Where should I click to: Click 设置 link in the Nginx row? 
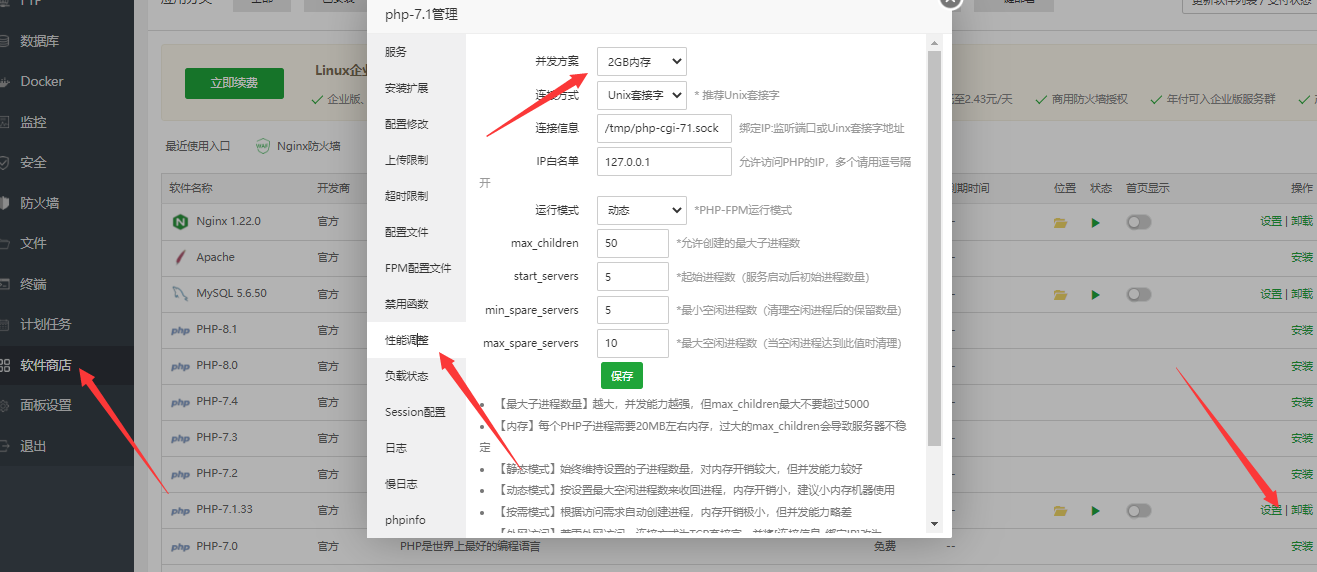tap(1271, 222)
